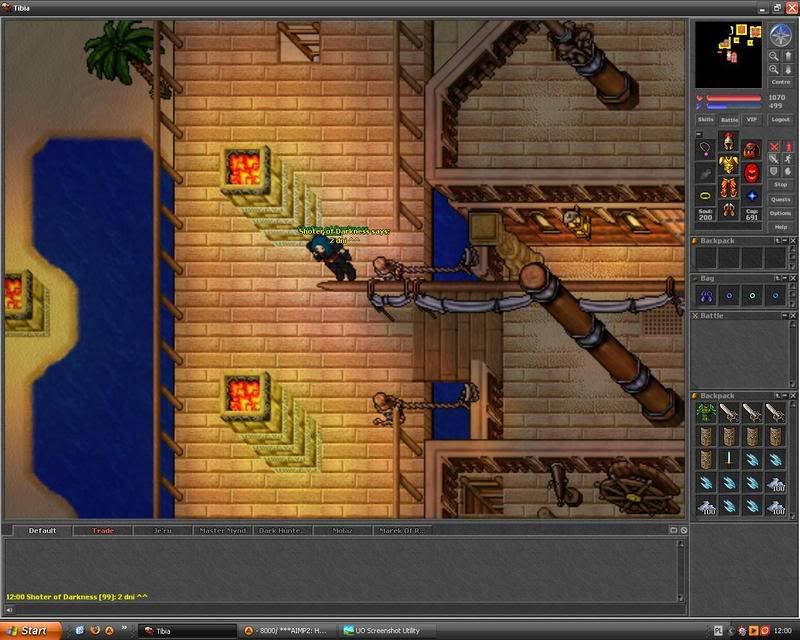800x640 pixels.
Task: Minimize the lower Backpack container
Action: coord(785,396)
